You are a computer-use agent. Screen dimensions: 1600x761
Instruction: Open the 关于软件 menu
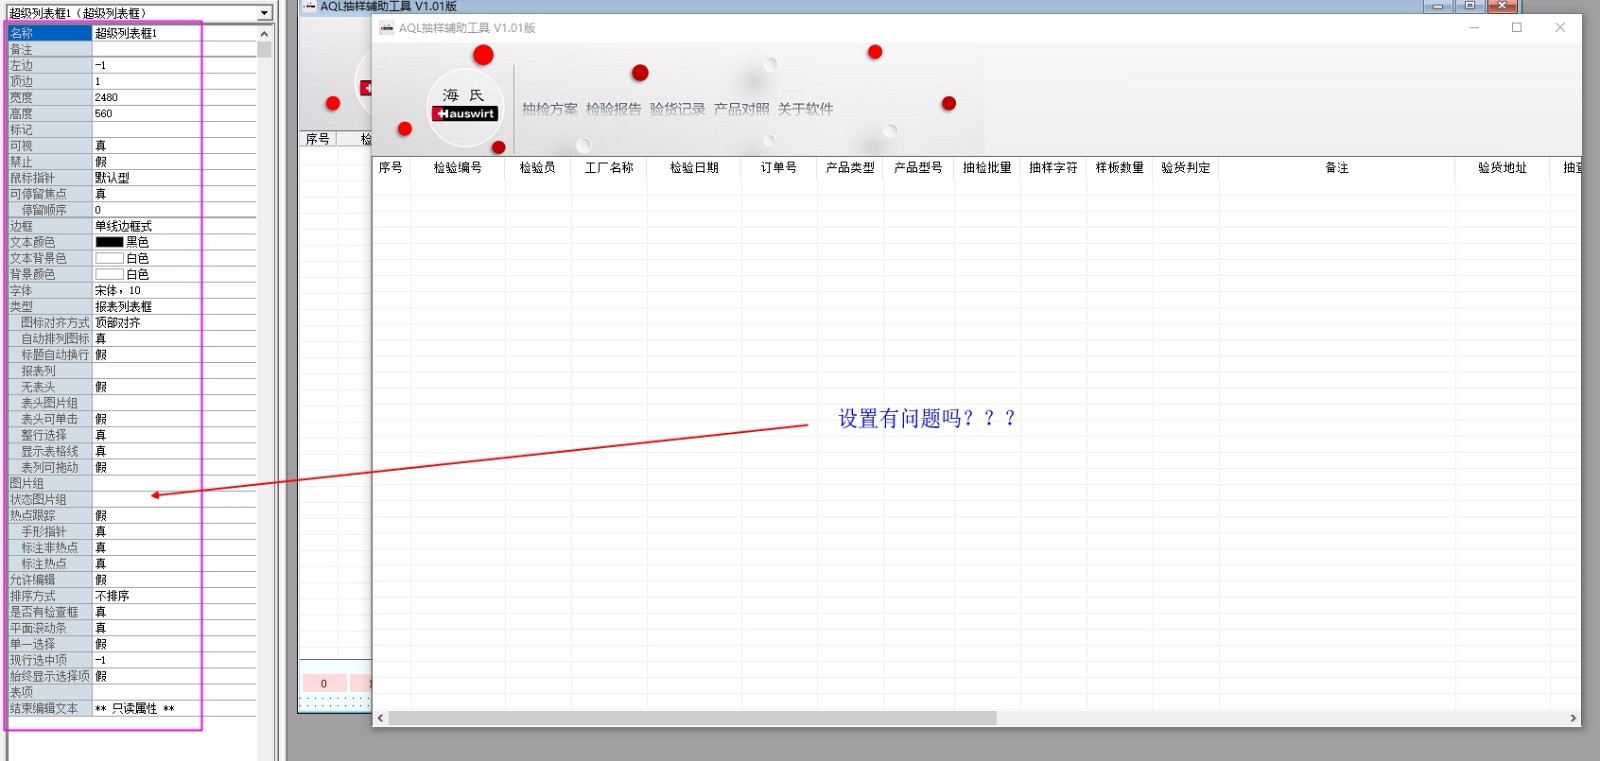click(x=805, y=109)
